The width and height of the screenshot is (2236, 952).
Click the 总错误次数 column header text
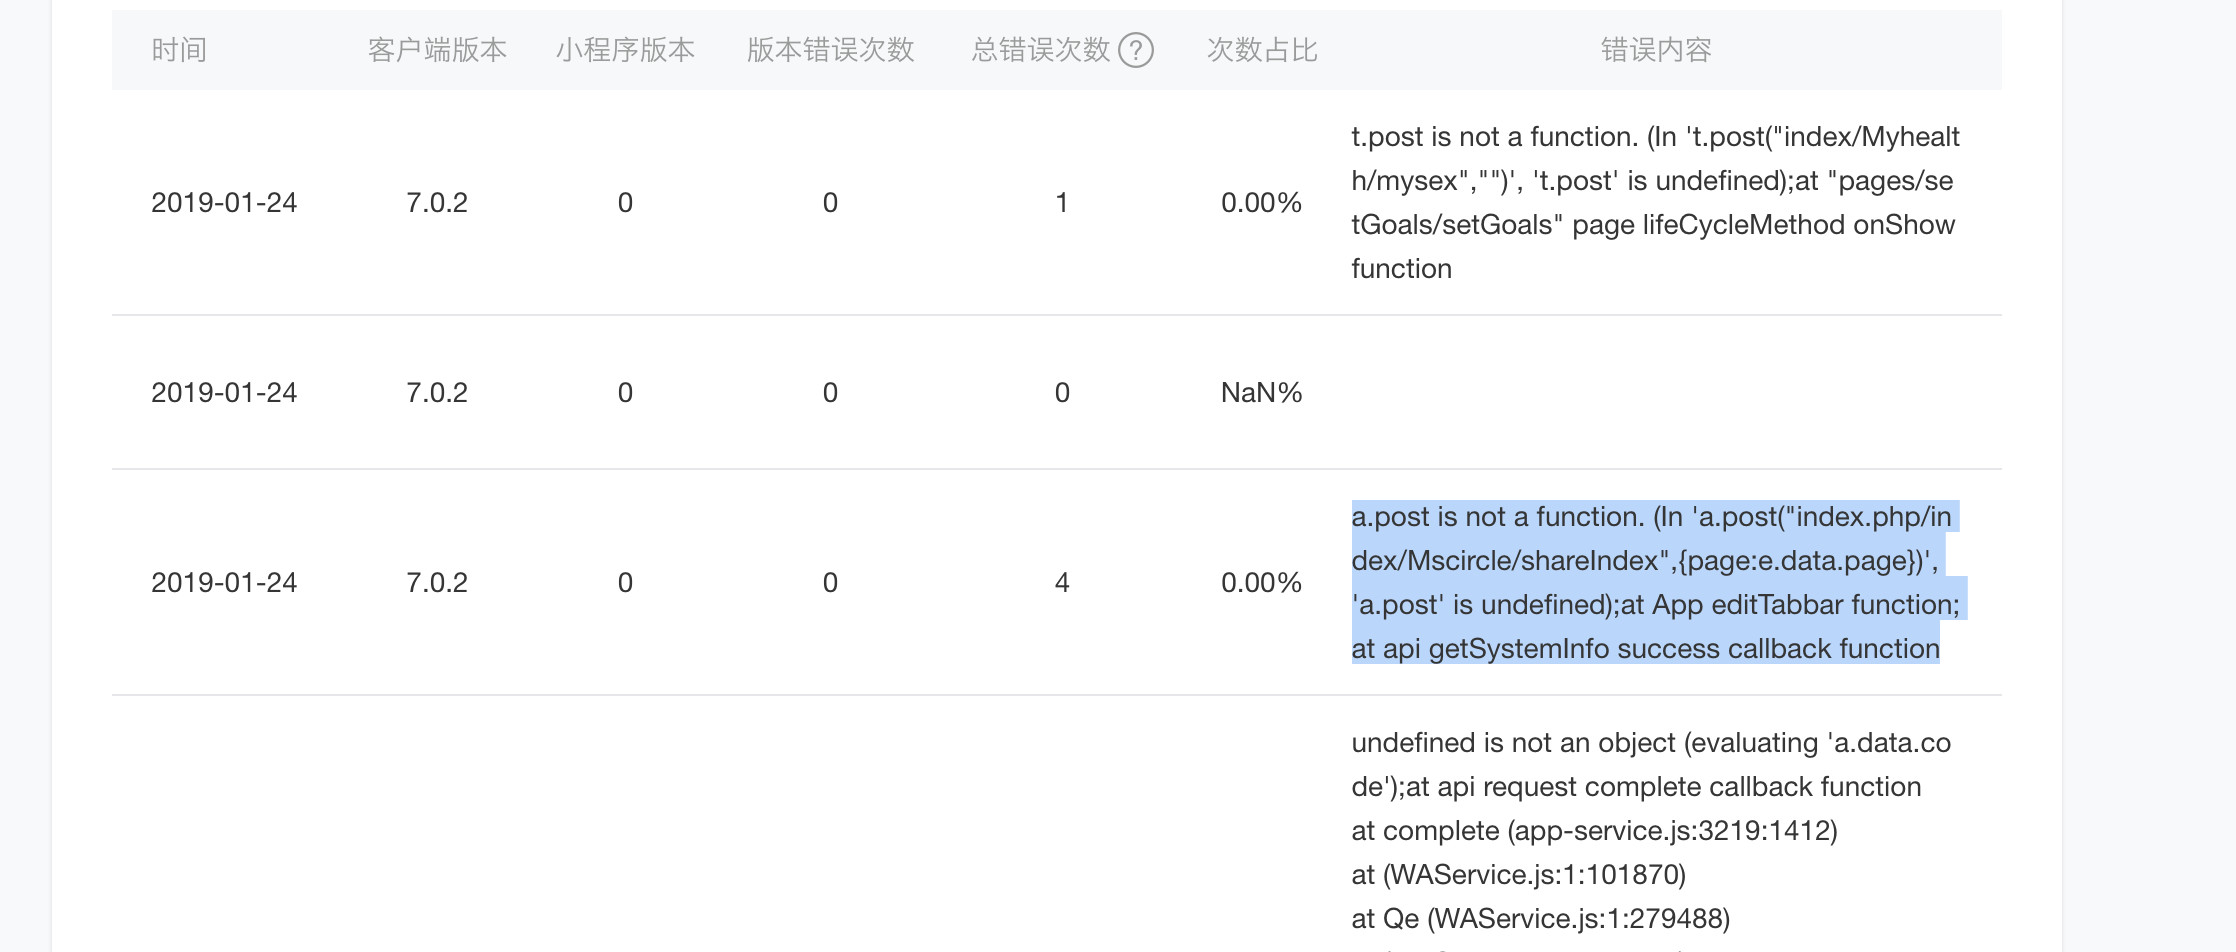1040,50
